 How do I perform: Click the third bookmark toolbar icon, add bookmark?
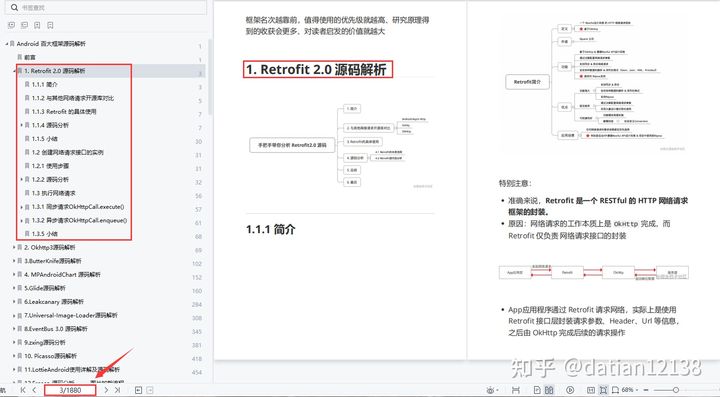point(37,25)
